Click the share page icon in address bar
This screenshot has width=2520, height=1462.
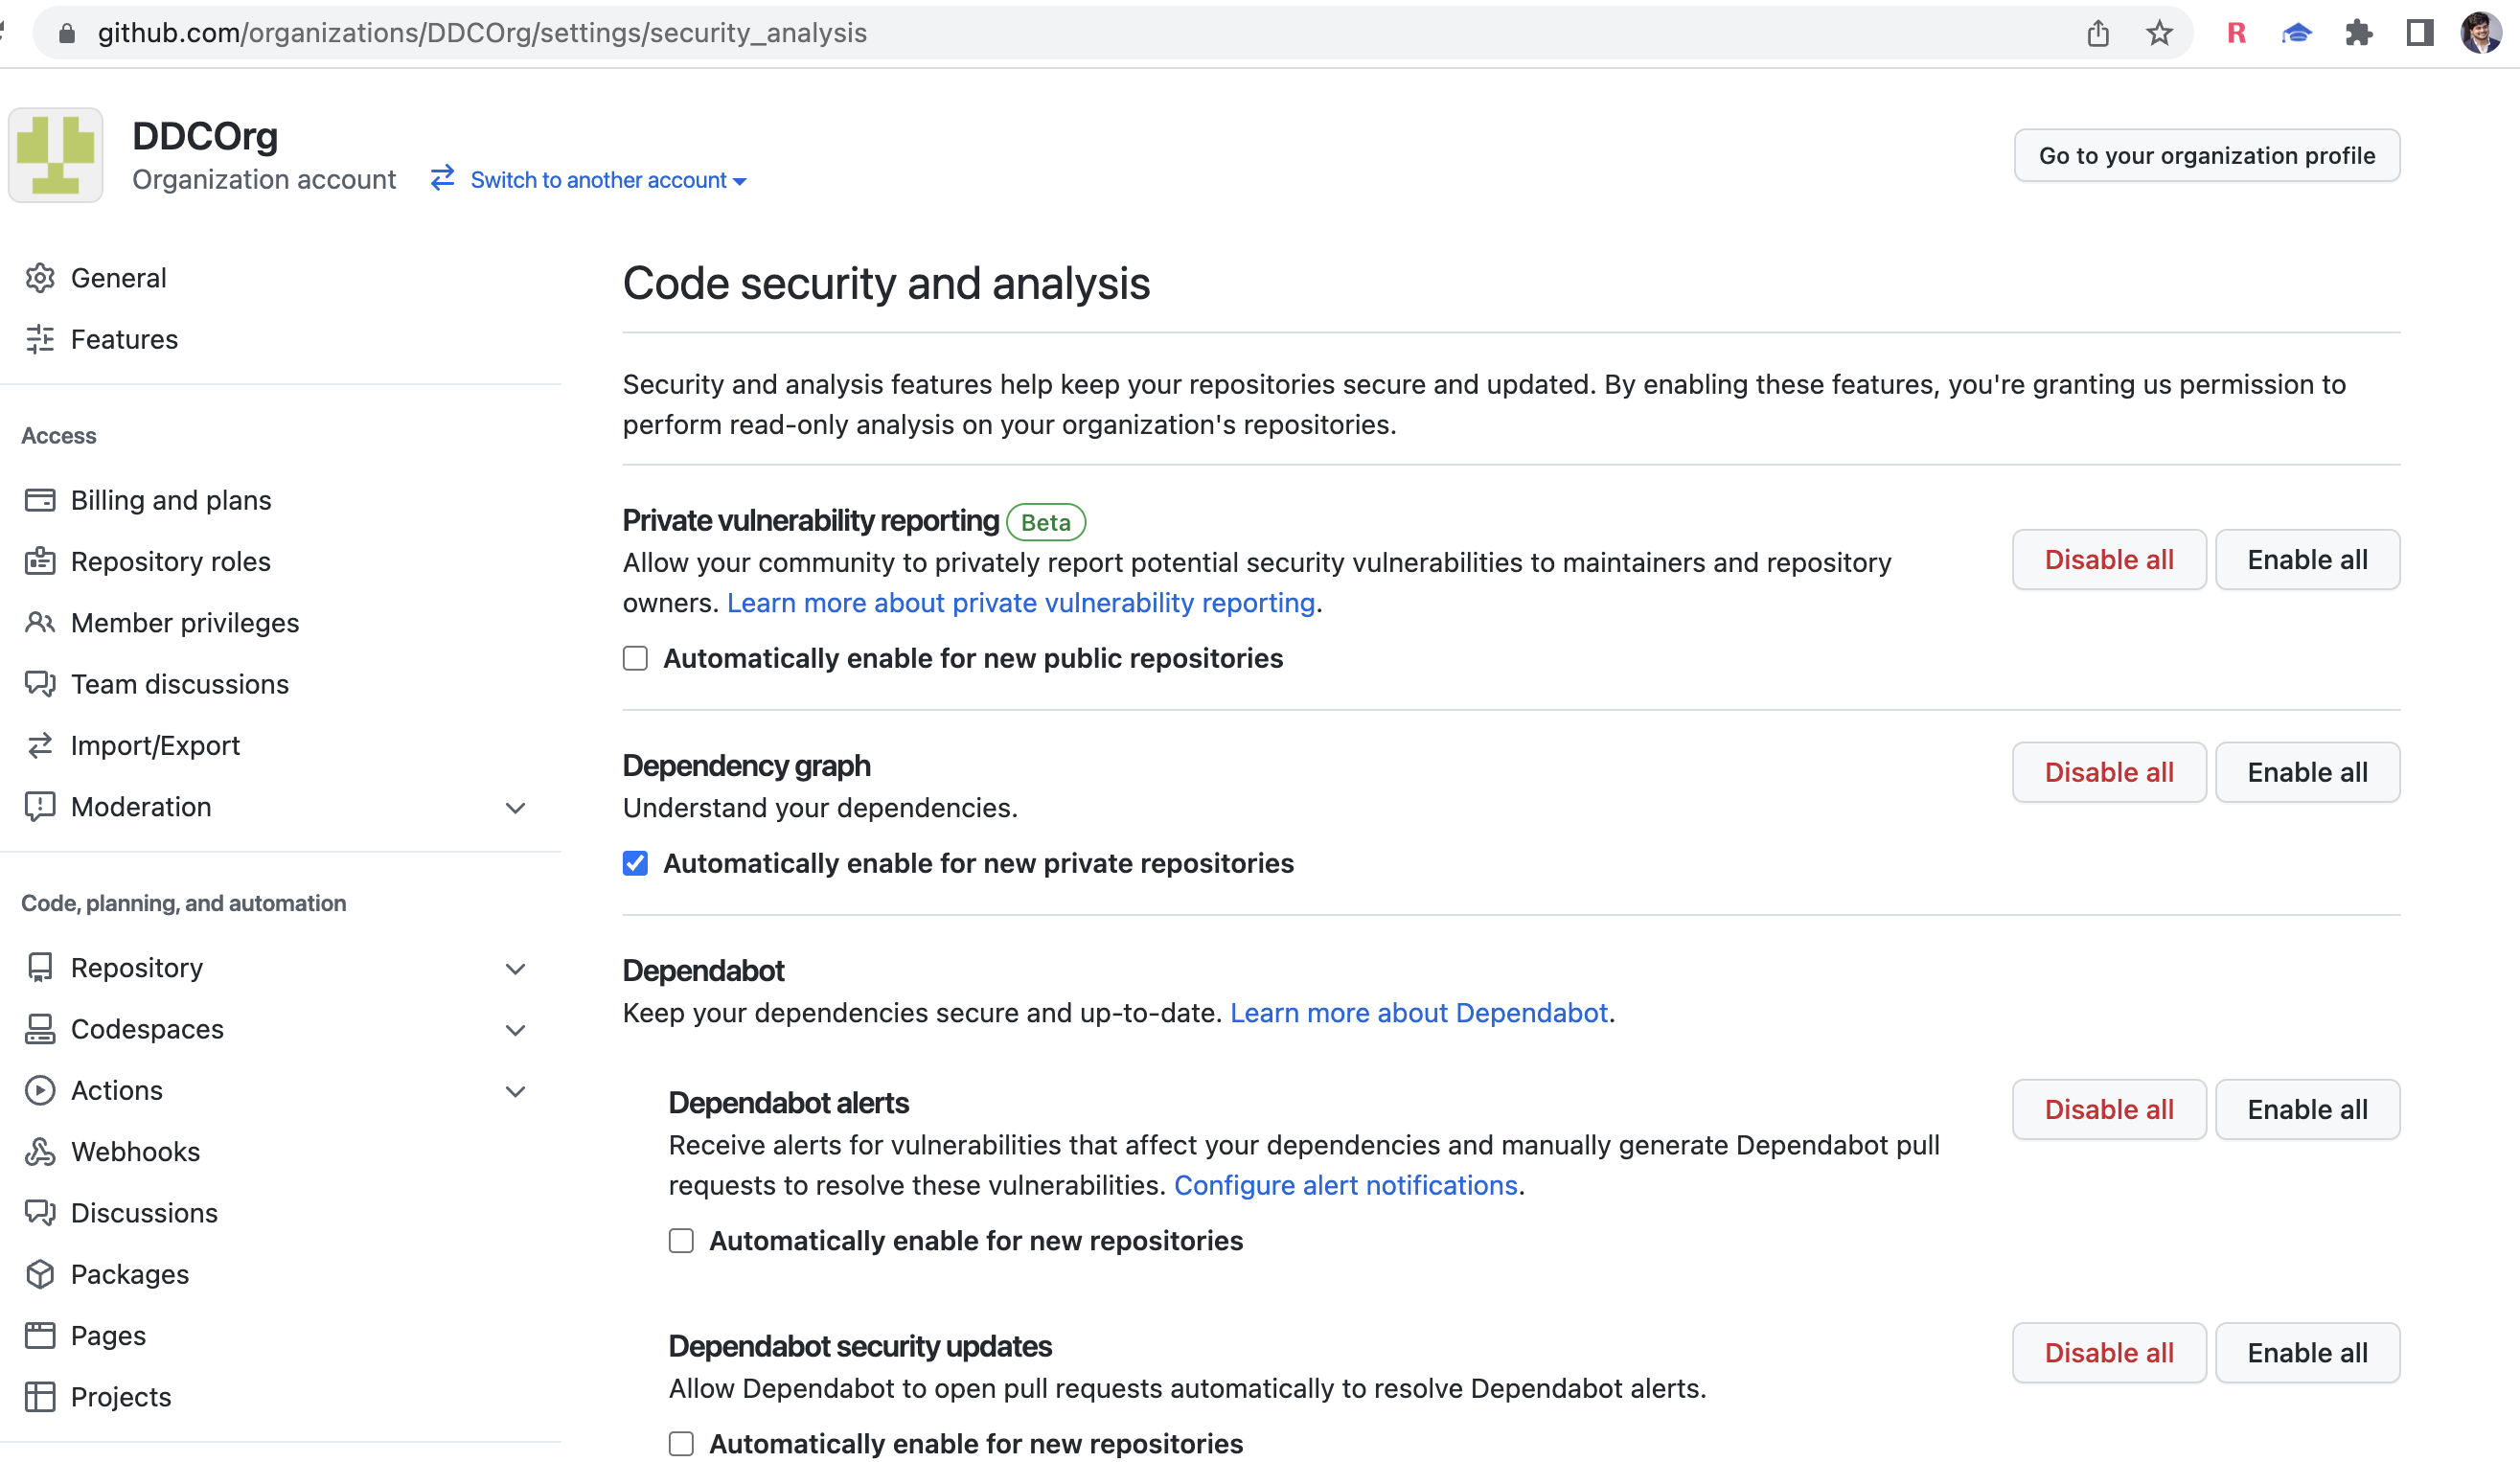click(x=2098, y=33)
